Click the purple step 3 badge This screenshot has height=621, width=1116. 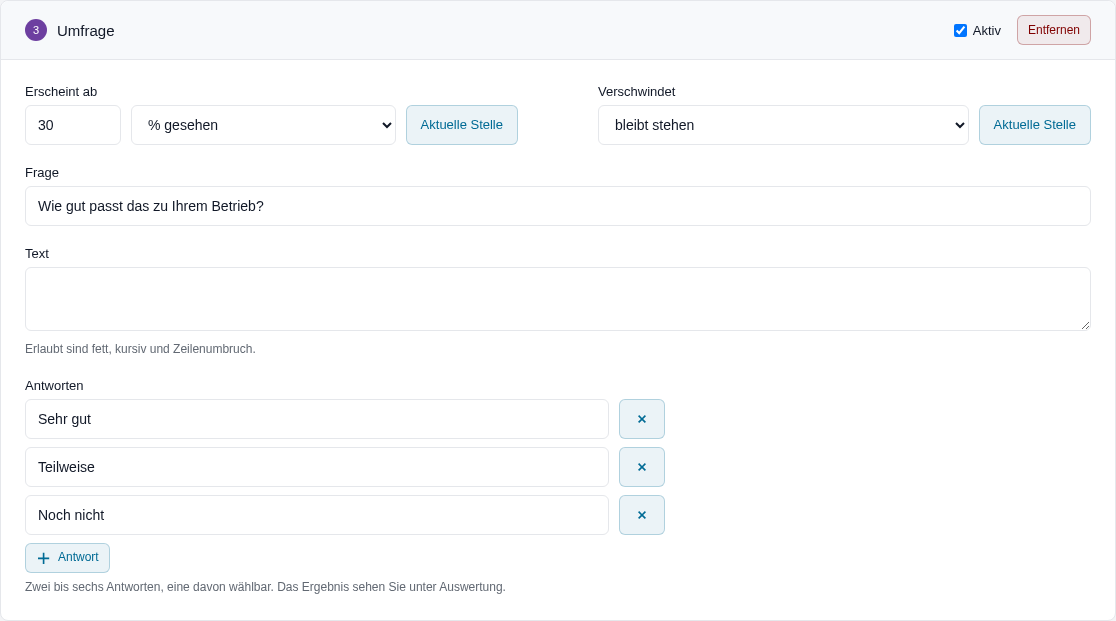coord(36,31)
